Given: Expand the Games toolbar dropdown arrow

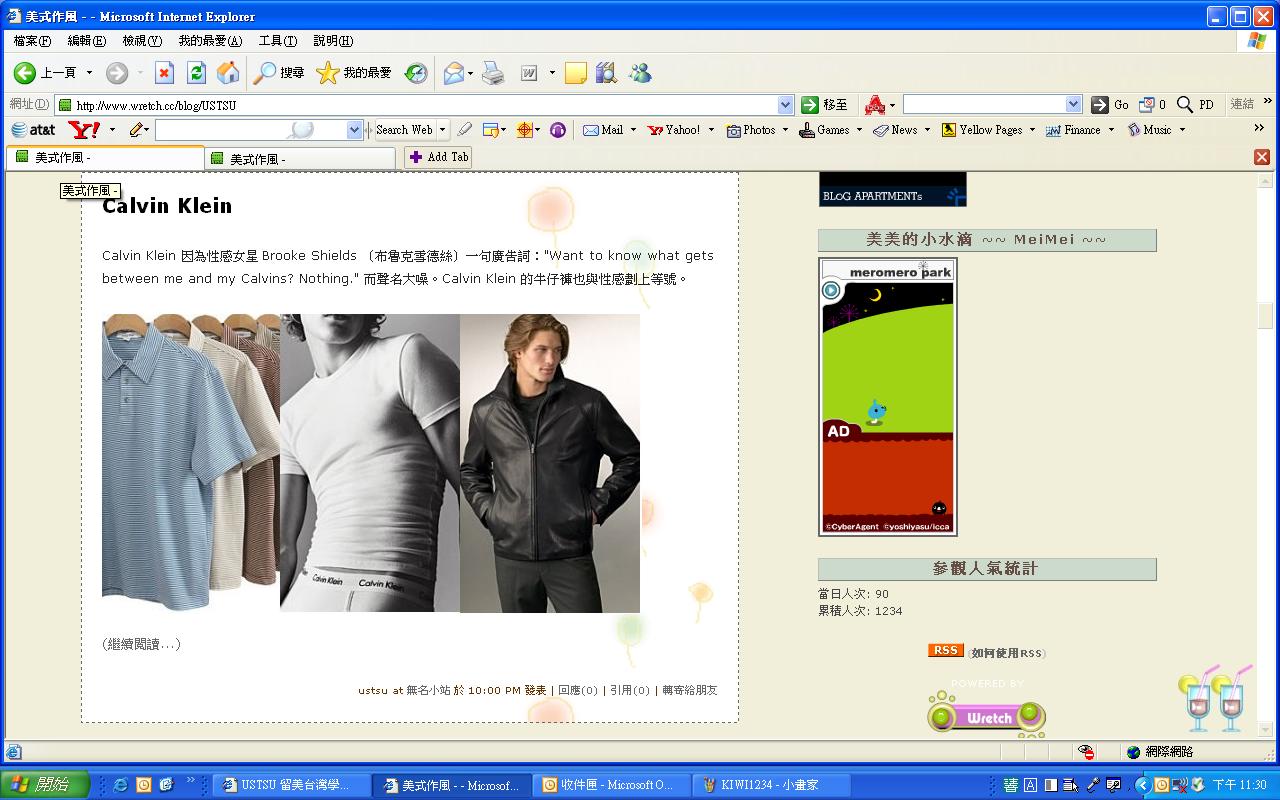Looking at the screenshot, I should click(859, 130).
